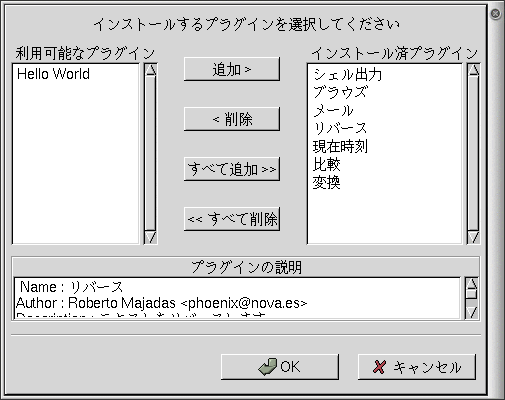505x400 pixels.
Task: Click the scroll-down arrow of installed plugins list
Action: click(473, 237)
